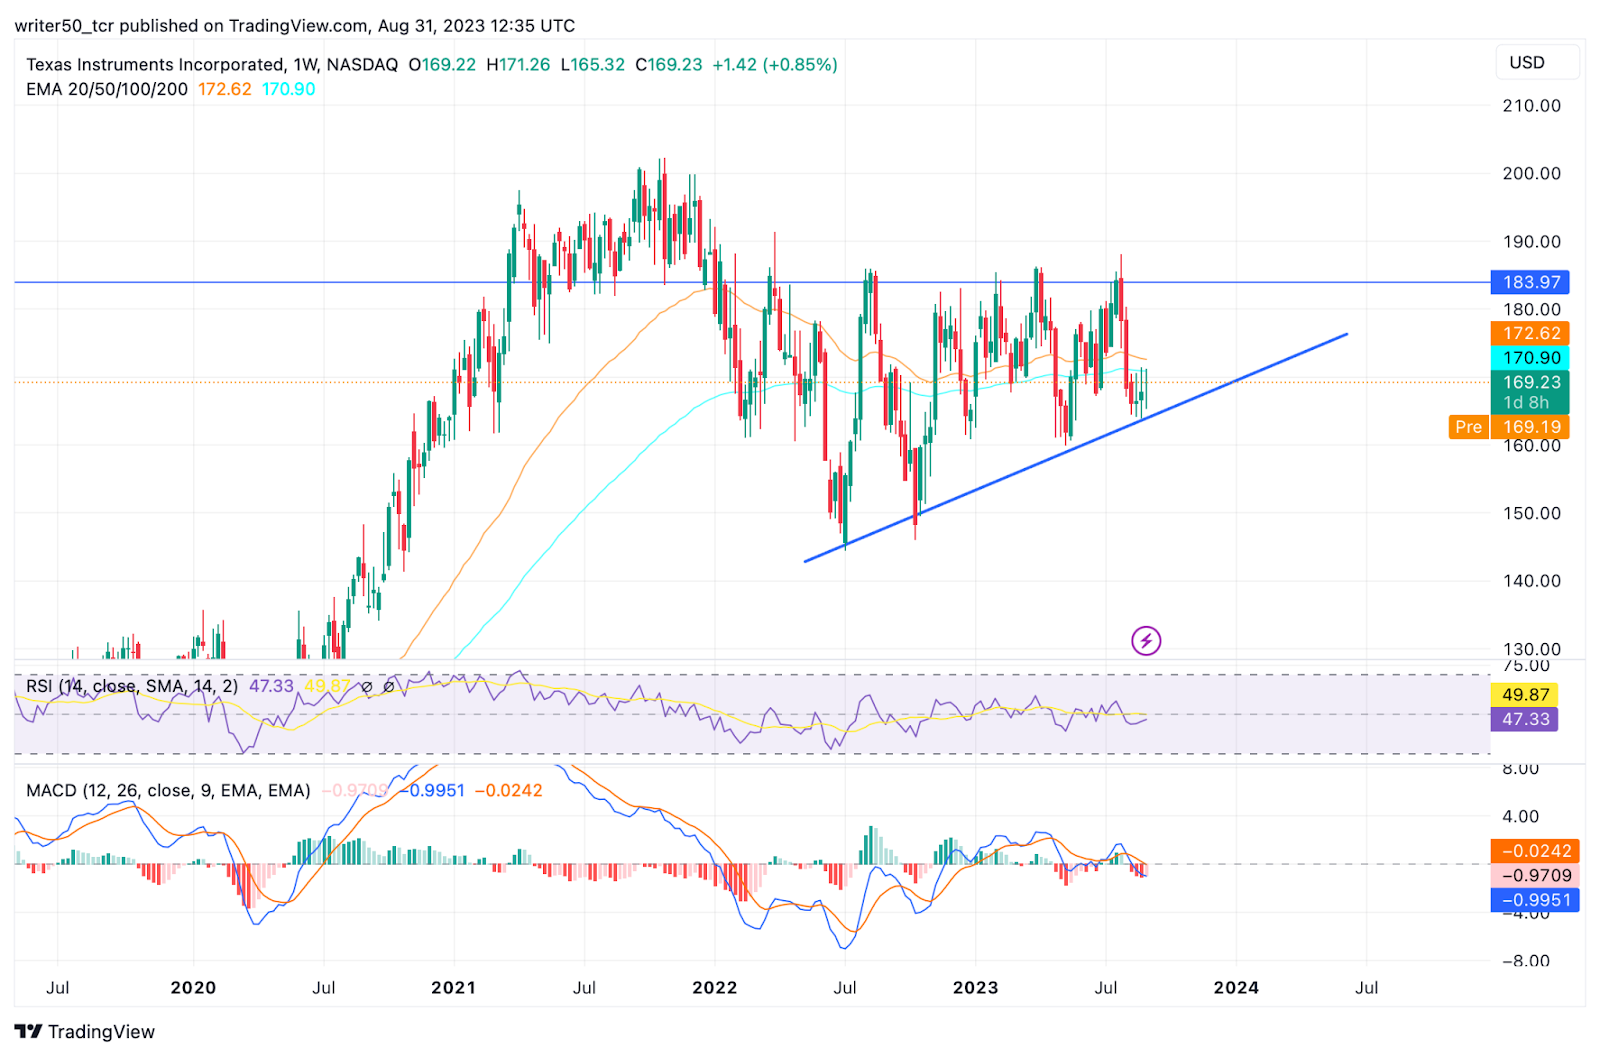Click the 2021 label on time axis
This screenshot has width=1600, height=1057.
point(453,987)
